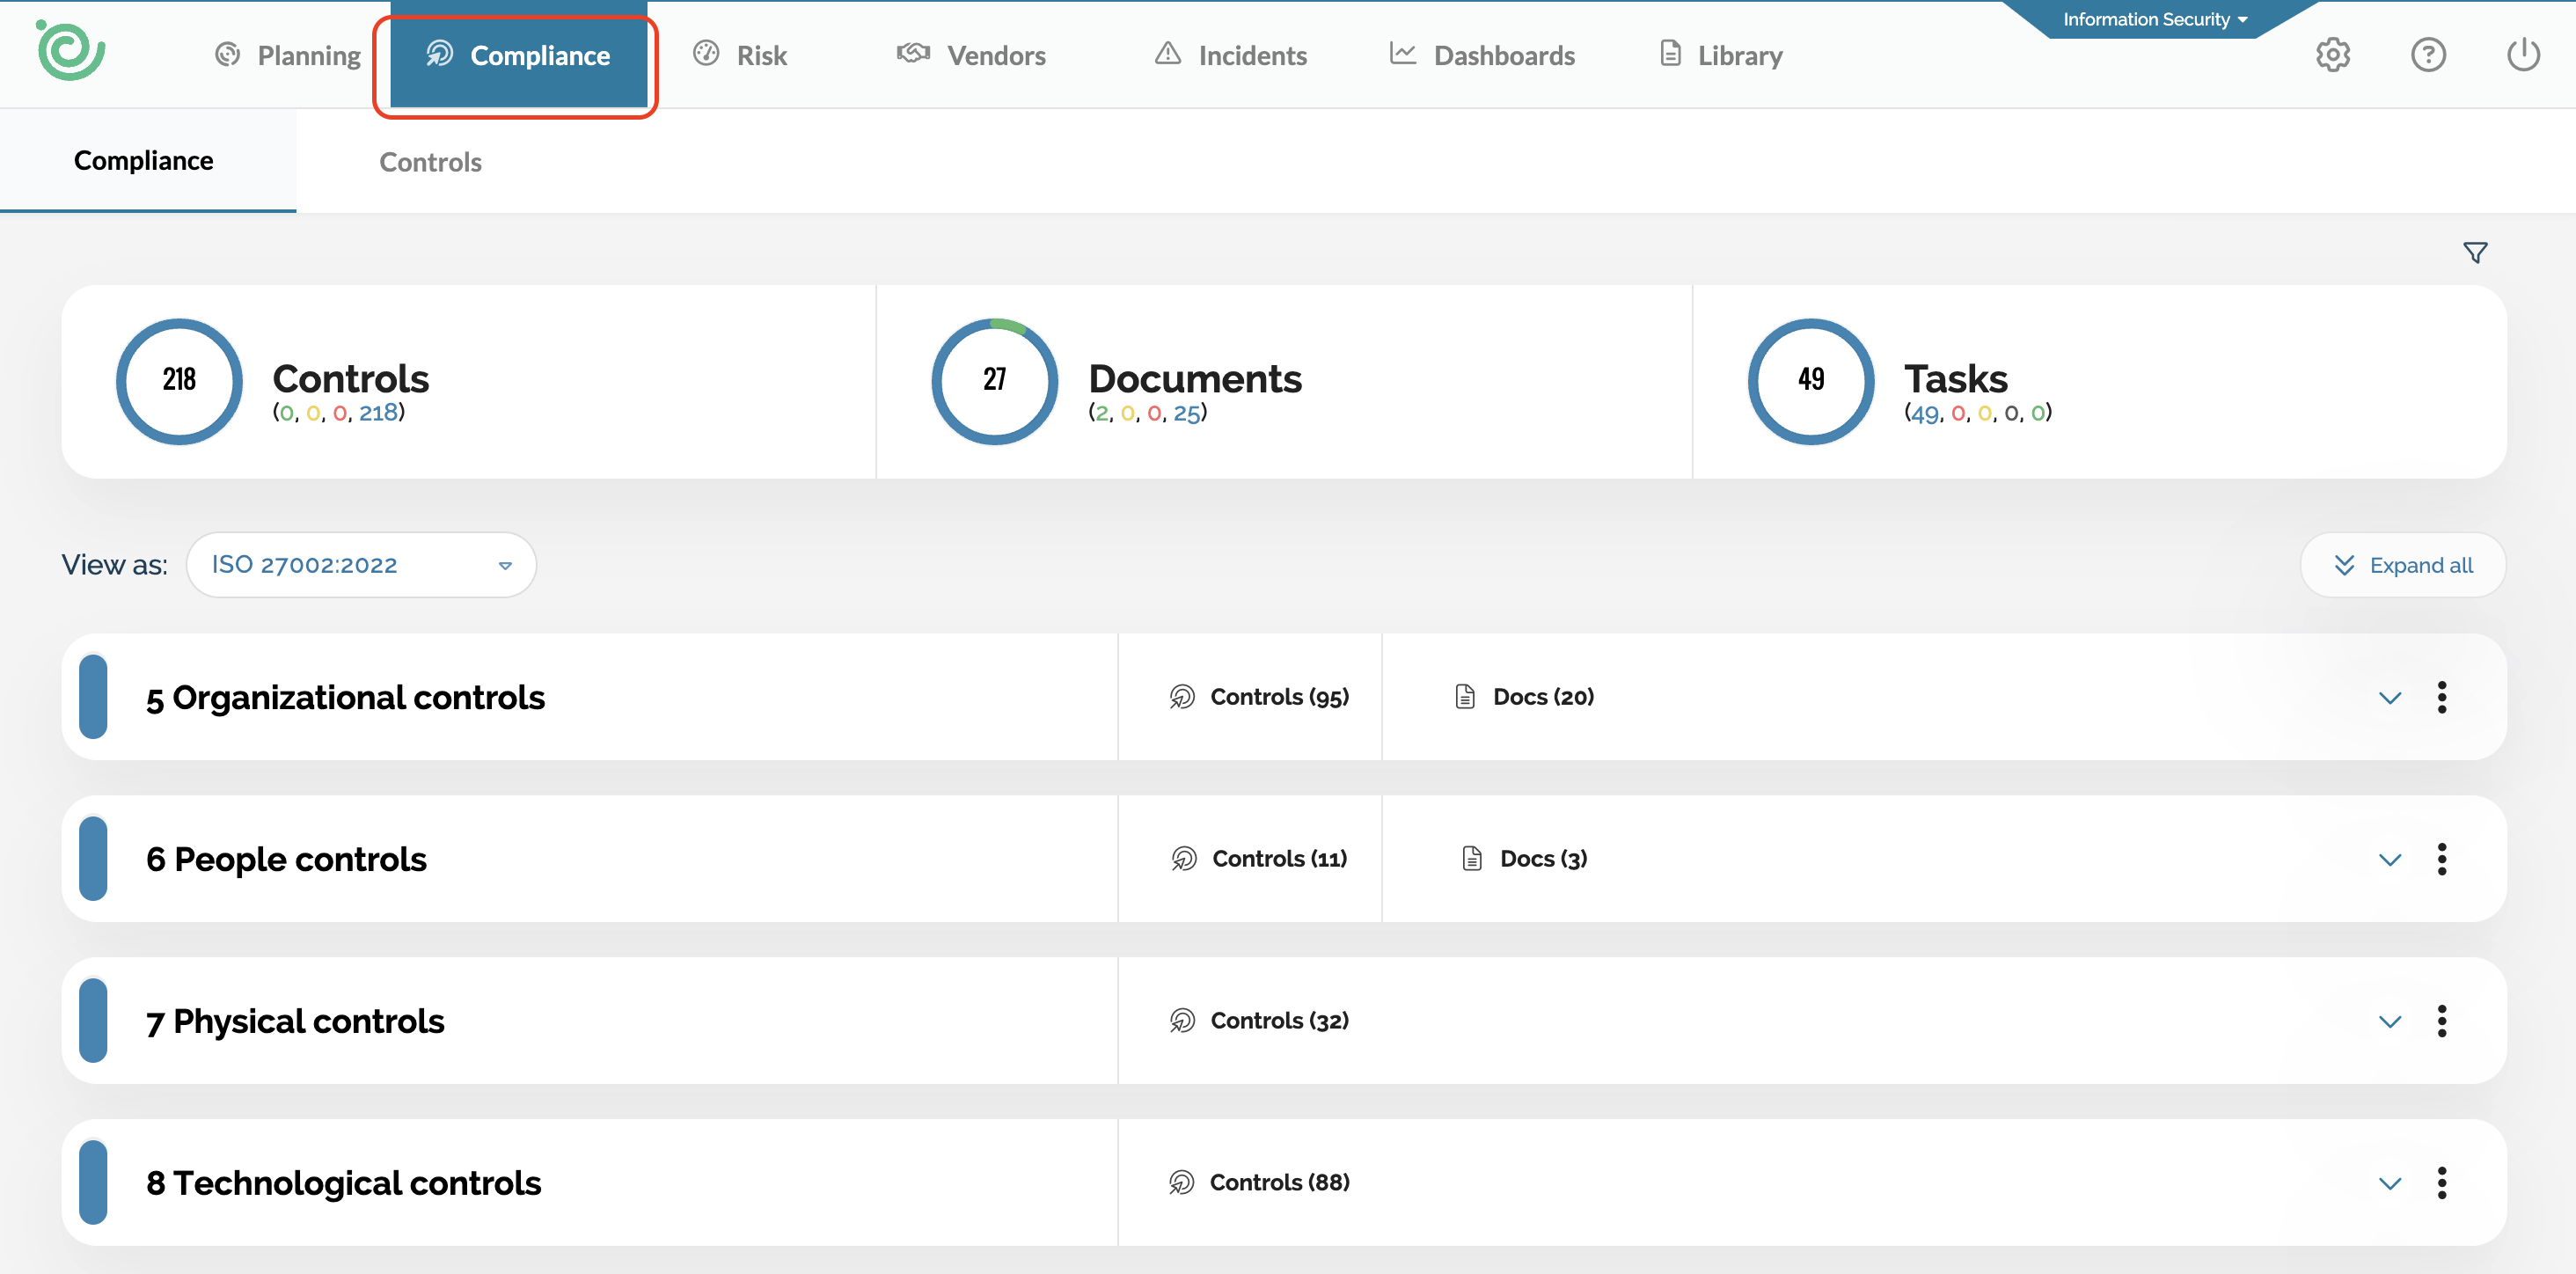Open the filter funnel icon
This screenshot has height=1274, width=2576.
coord(2474,253)
